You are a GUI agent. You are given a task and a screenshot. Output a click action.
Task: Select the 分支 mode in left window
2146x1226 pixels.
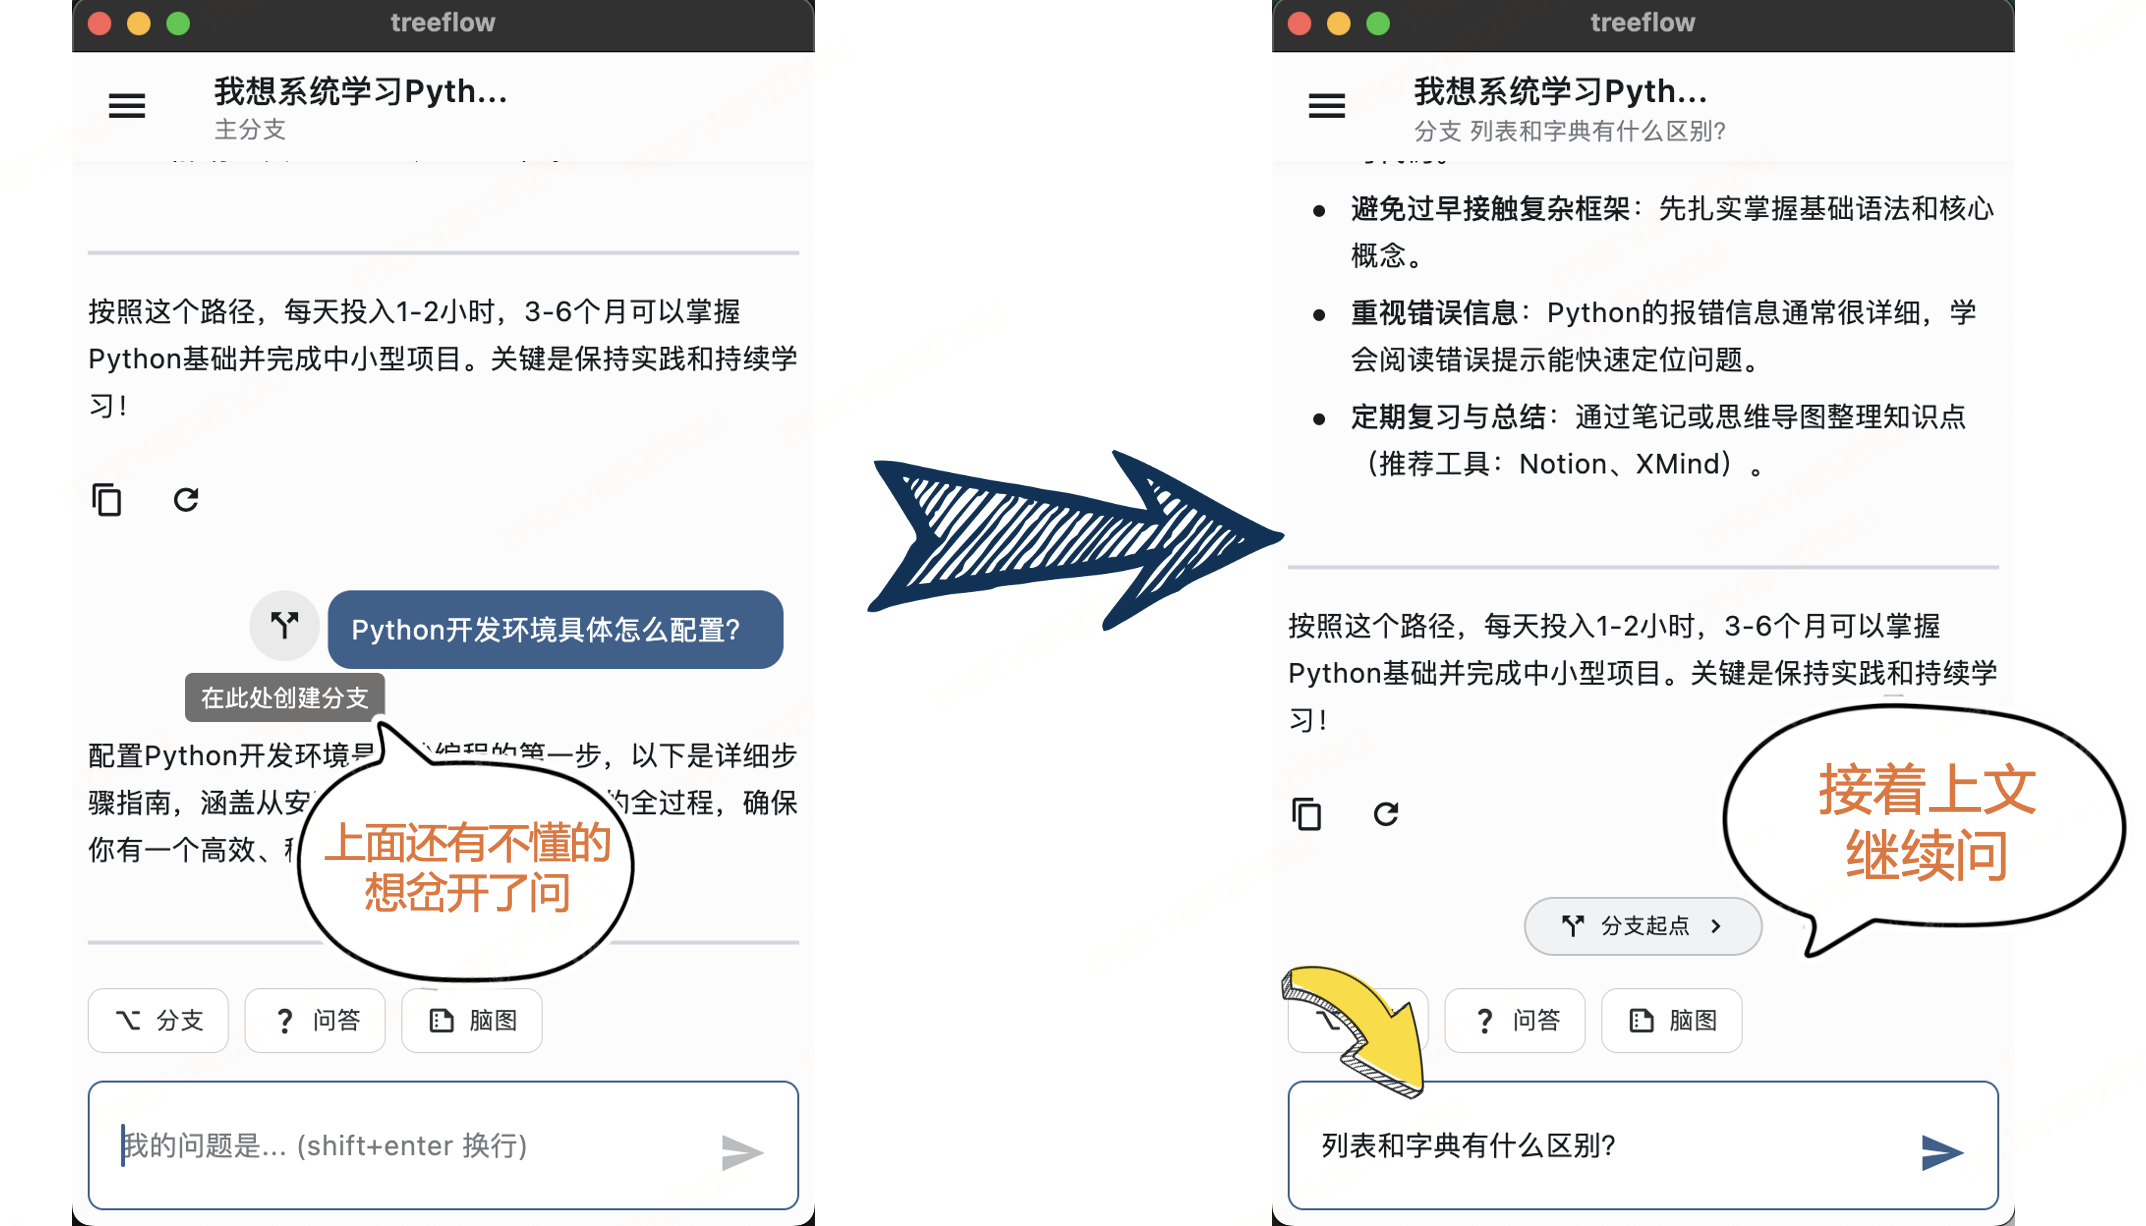[158, 1020]
